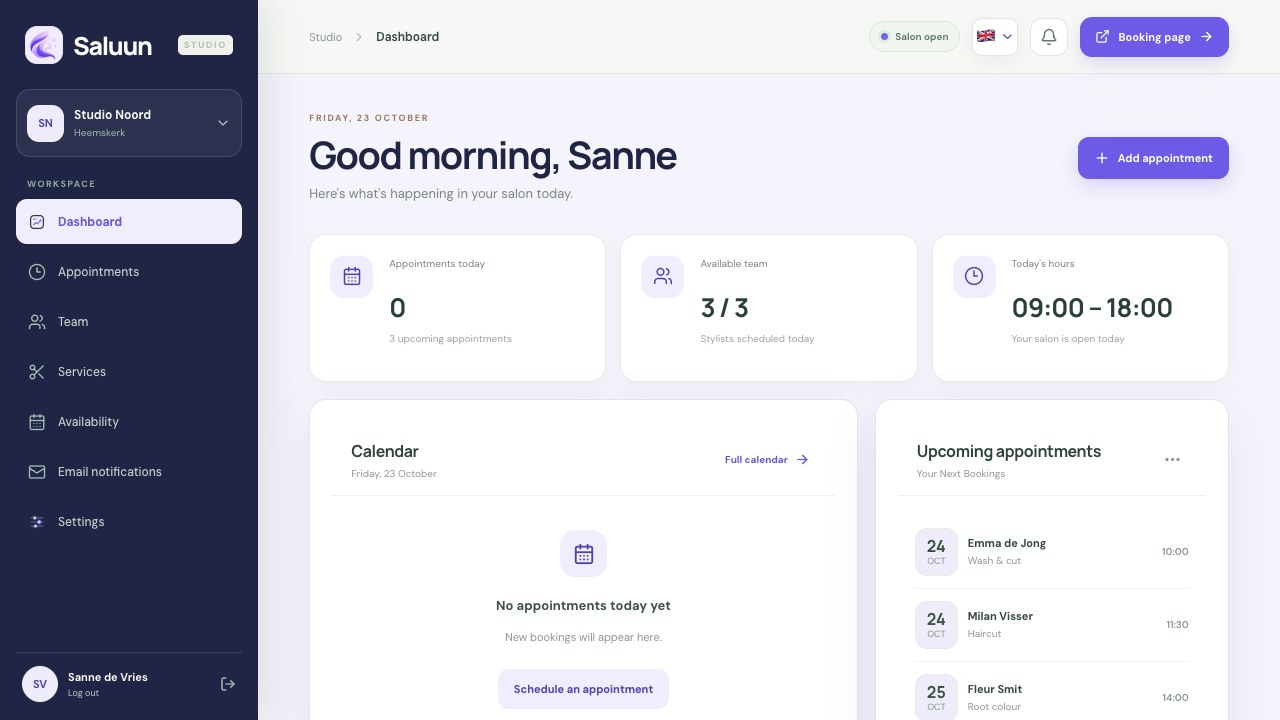
Task: Click the Salon open status badge
Action: (914, 37)
